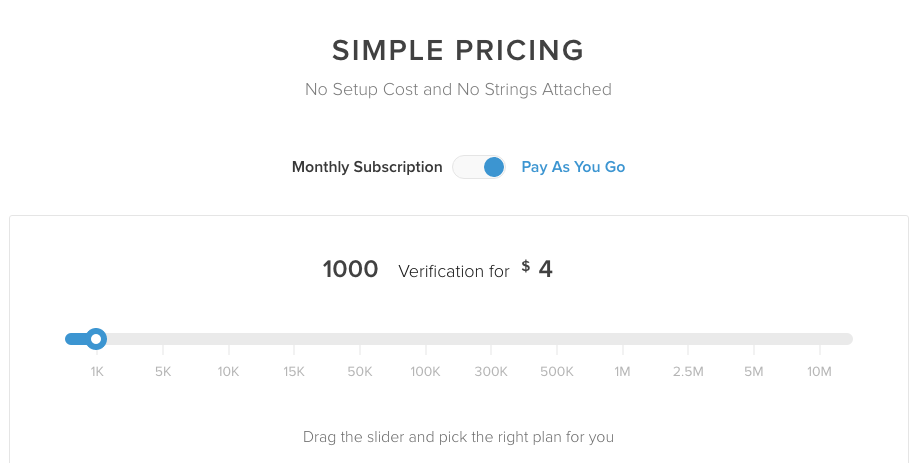Image resolution: width=913 pixels, height=463 pixels.
Task: Click the blue slider handle
Action: (x=96, y=339)
